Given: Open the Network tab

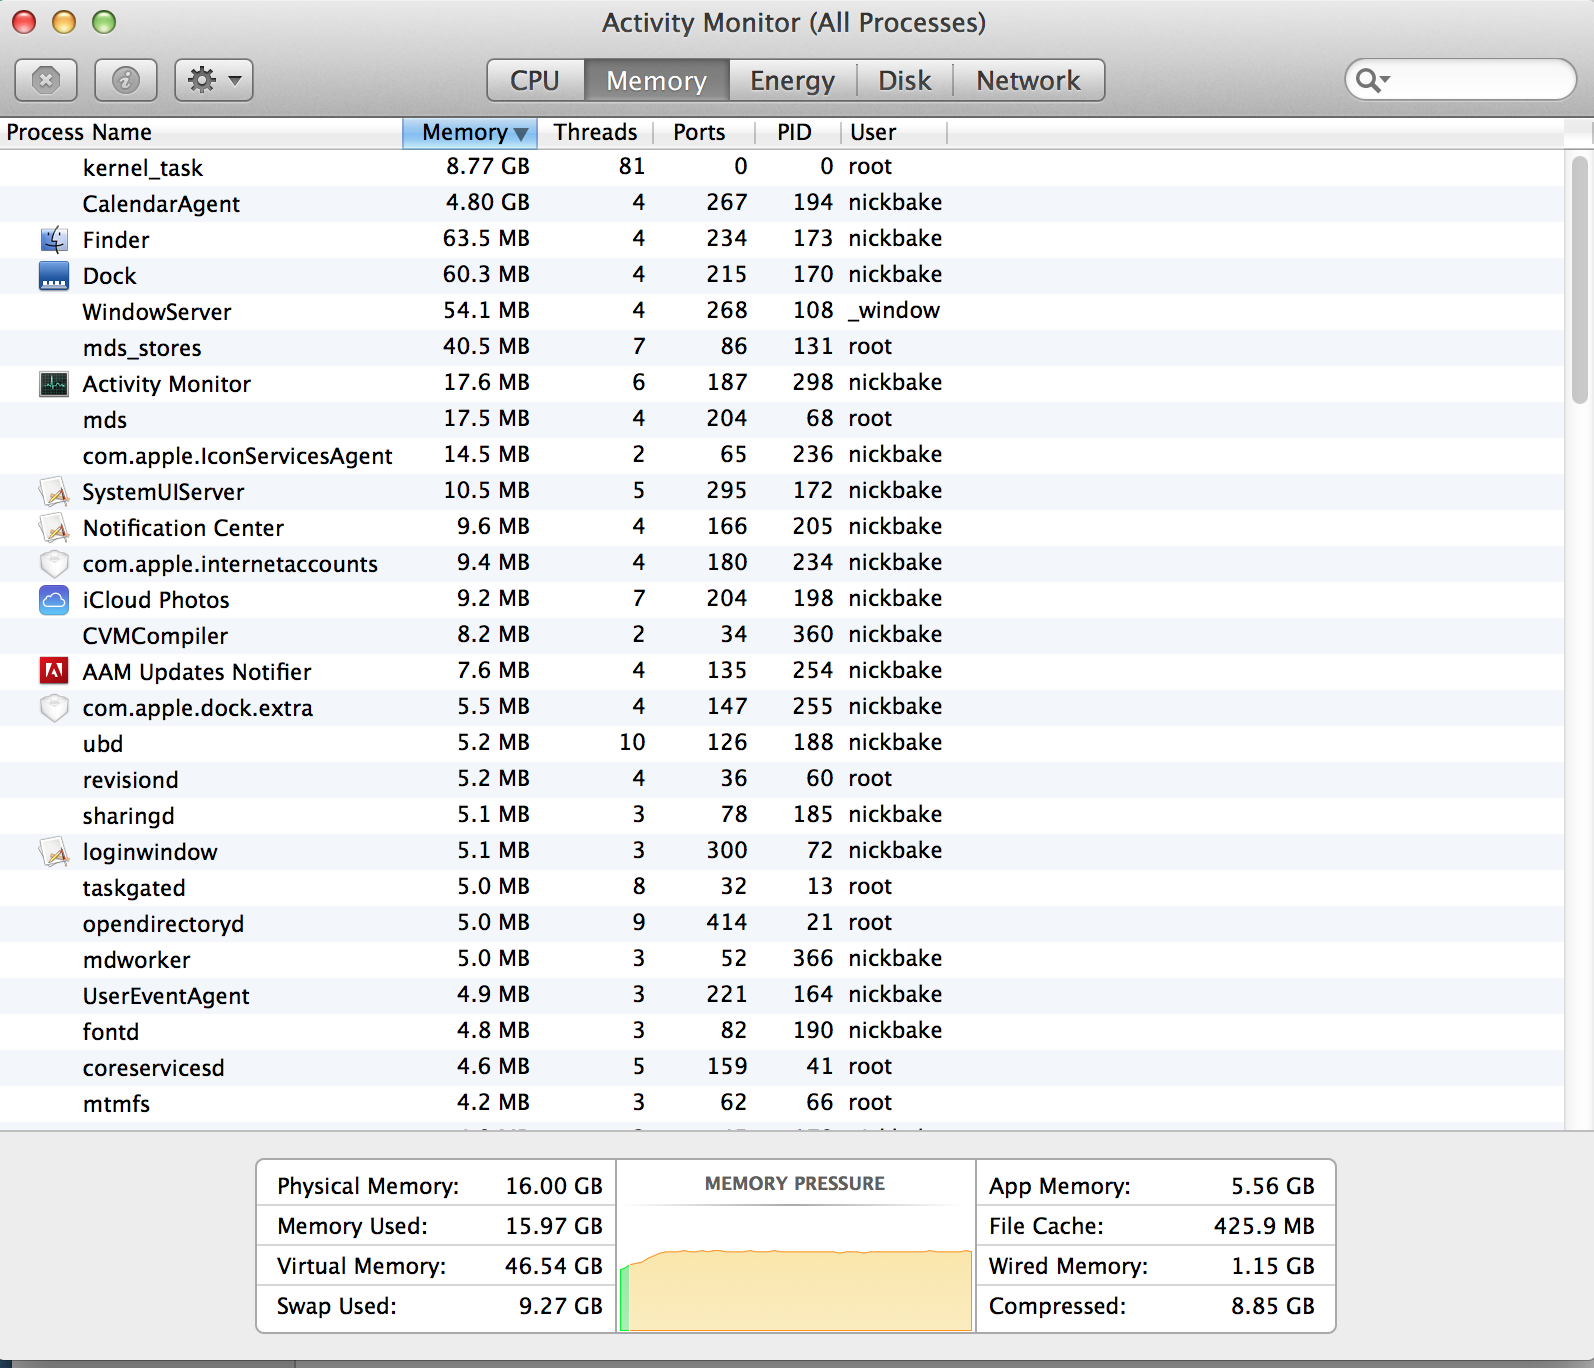Looking at the screenshot, I should click(1029, 80).
